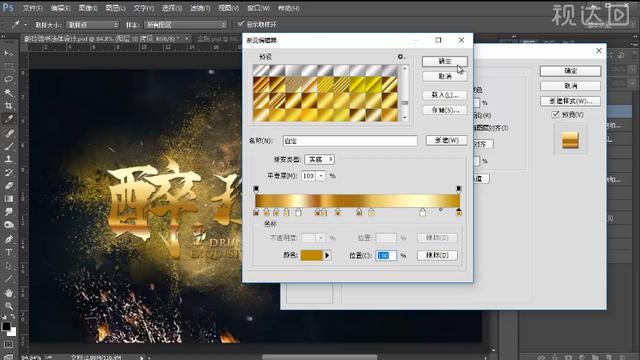Click the eyedropper icon in options bar
Image resolution: width=640 pixels, height=360 pixels.
click(16, 24)
